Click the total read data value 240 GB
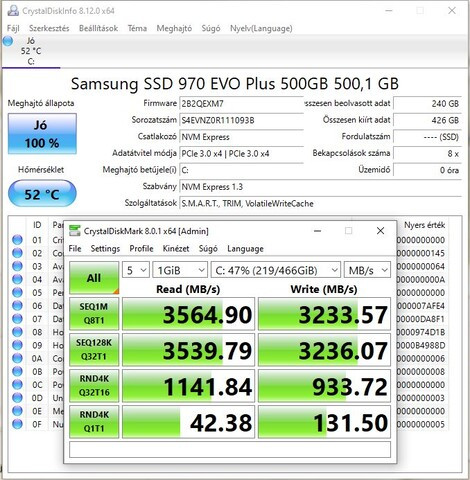 (x=428, y=103)
